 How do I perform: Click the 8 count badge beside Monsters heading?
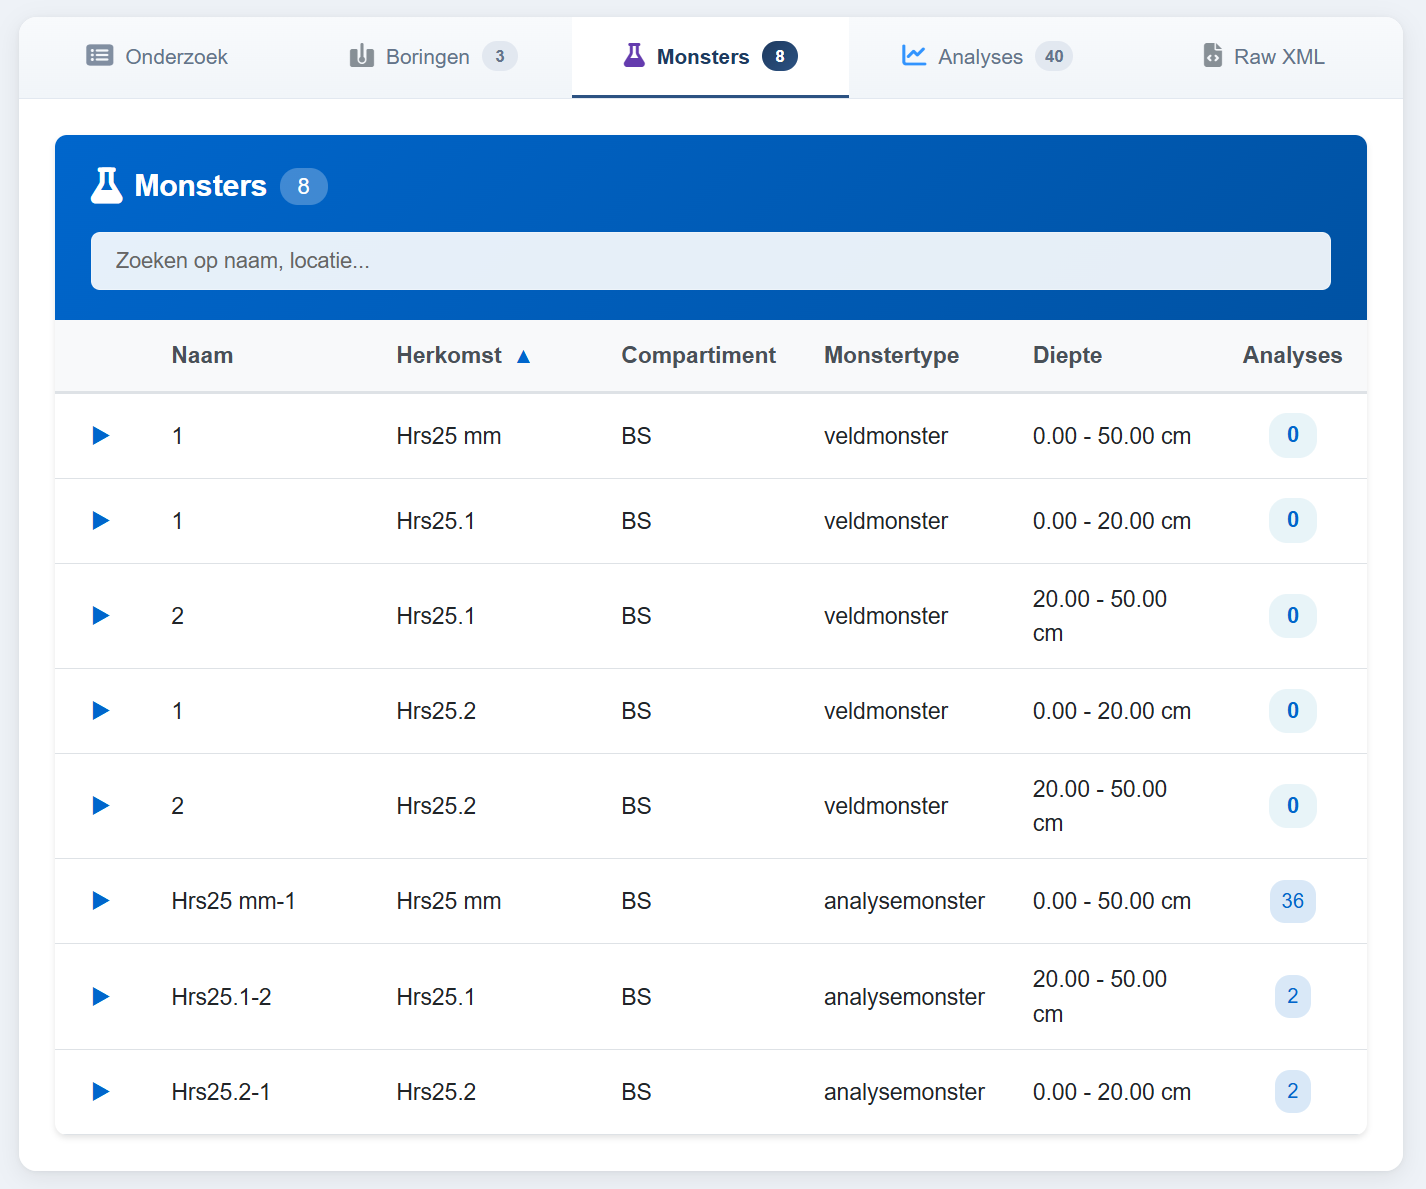(x=303, y=187)
